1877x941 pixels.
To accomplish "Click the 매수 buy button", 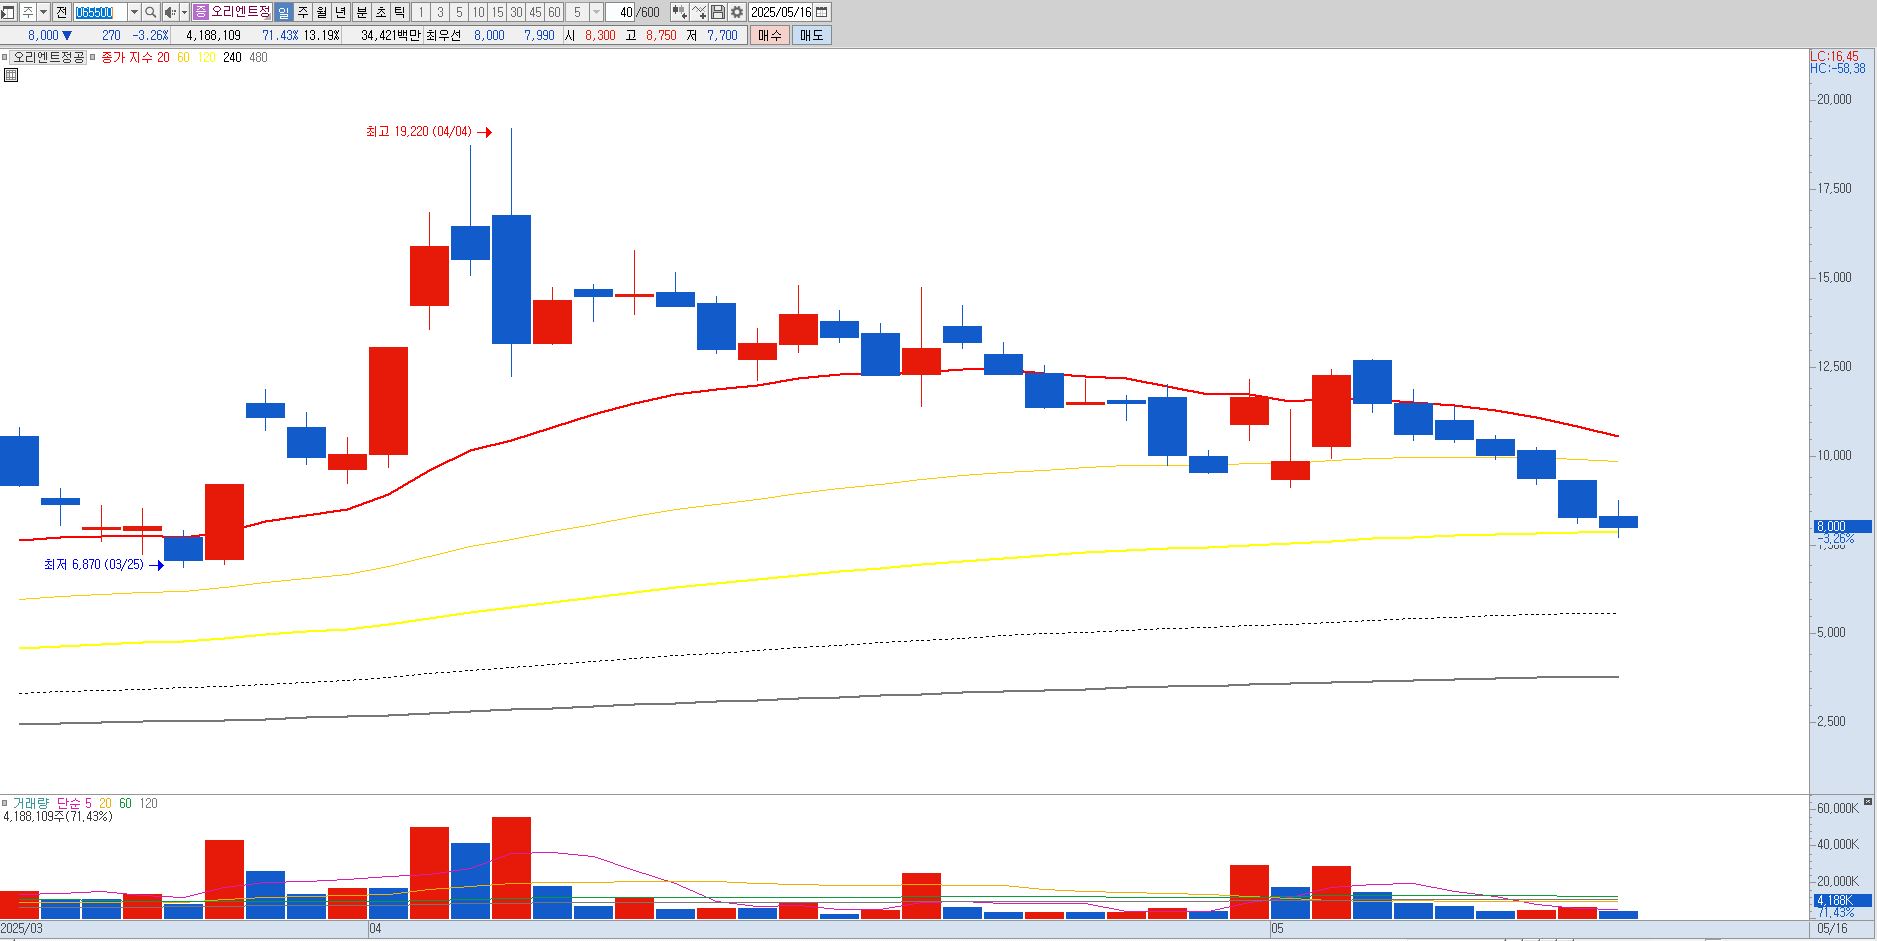I will click(769, 35).
